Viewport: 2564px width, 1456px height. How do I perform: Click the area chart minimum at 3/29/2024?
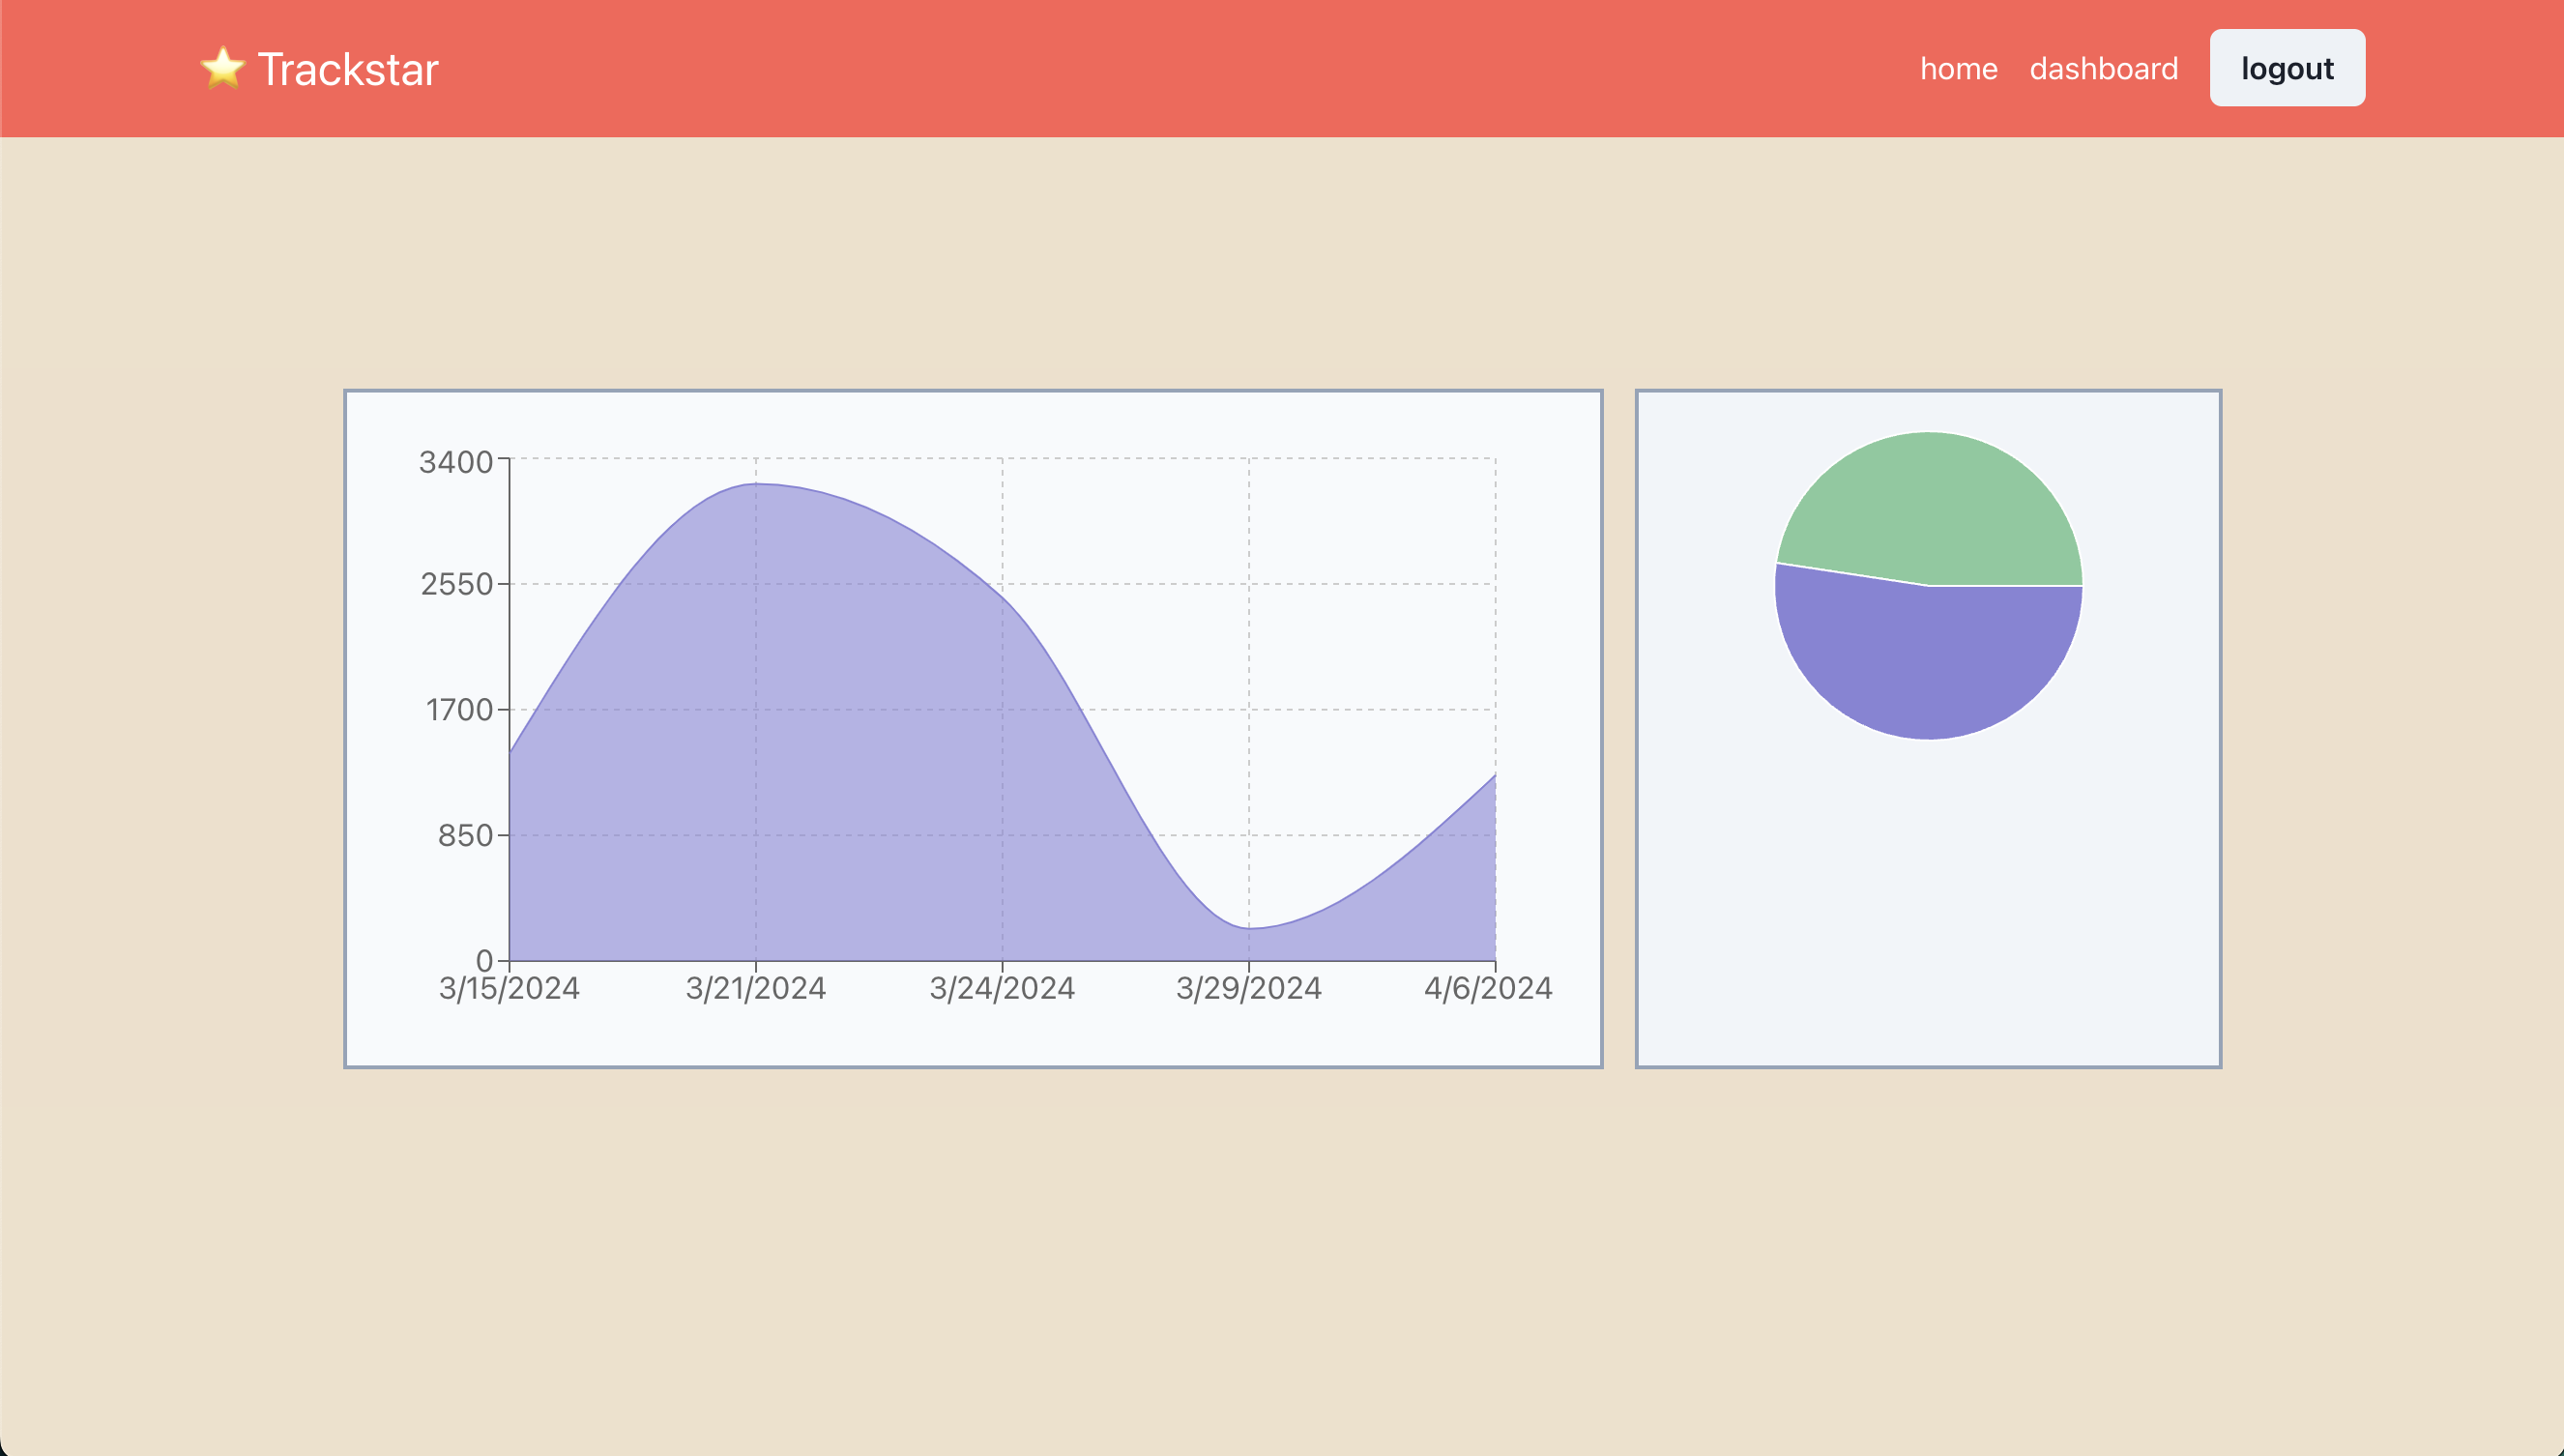coord(1248,928)
